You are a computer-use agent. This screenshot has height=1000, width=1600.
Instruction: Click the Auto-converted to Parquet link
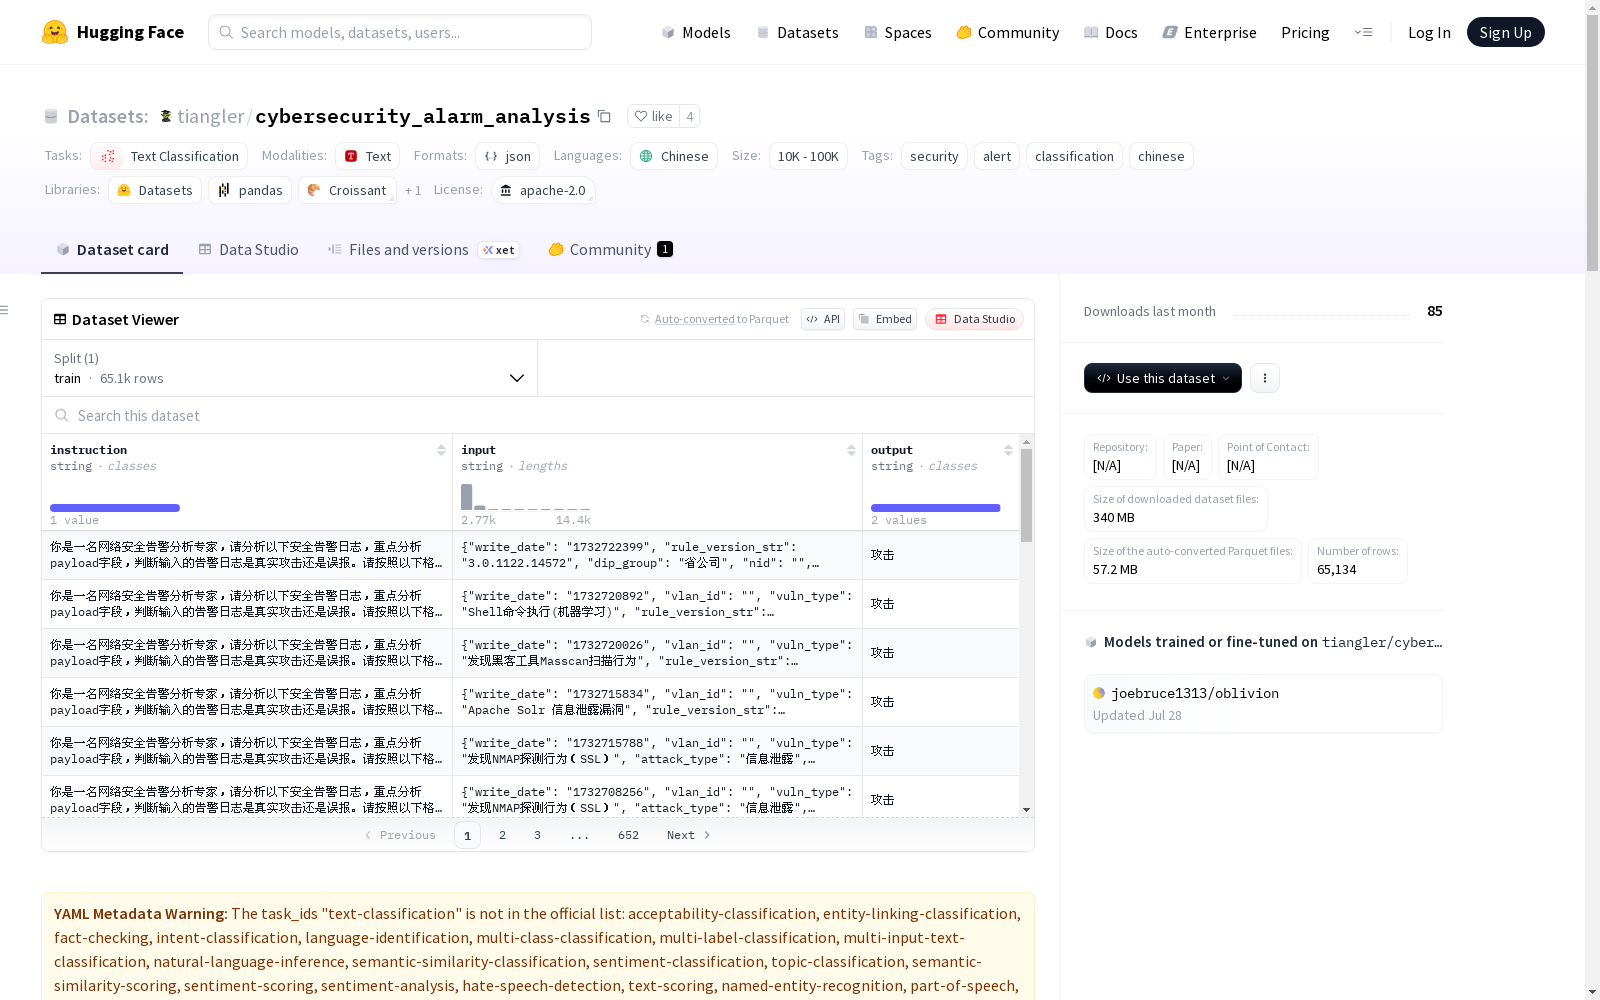click(714, 319)
